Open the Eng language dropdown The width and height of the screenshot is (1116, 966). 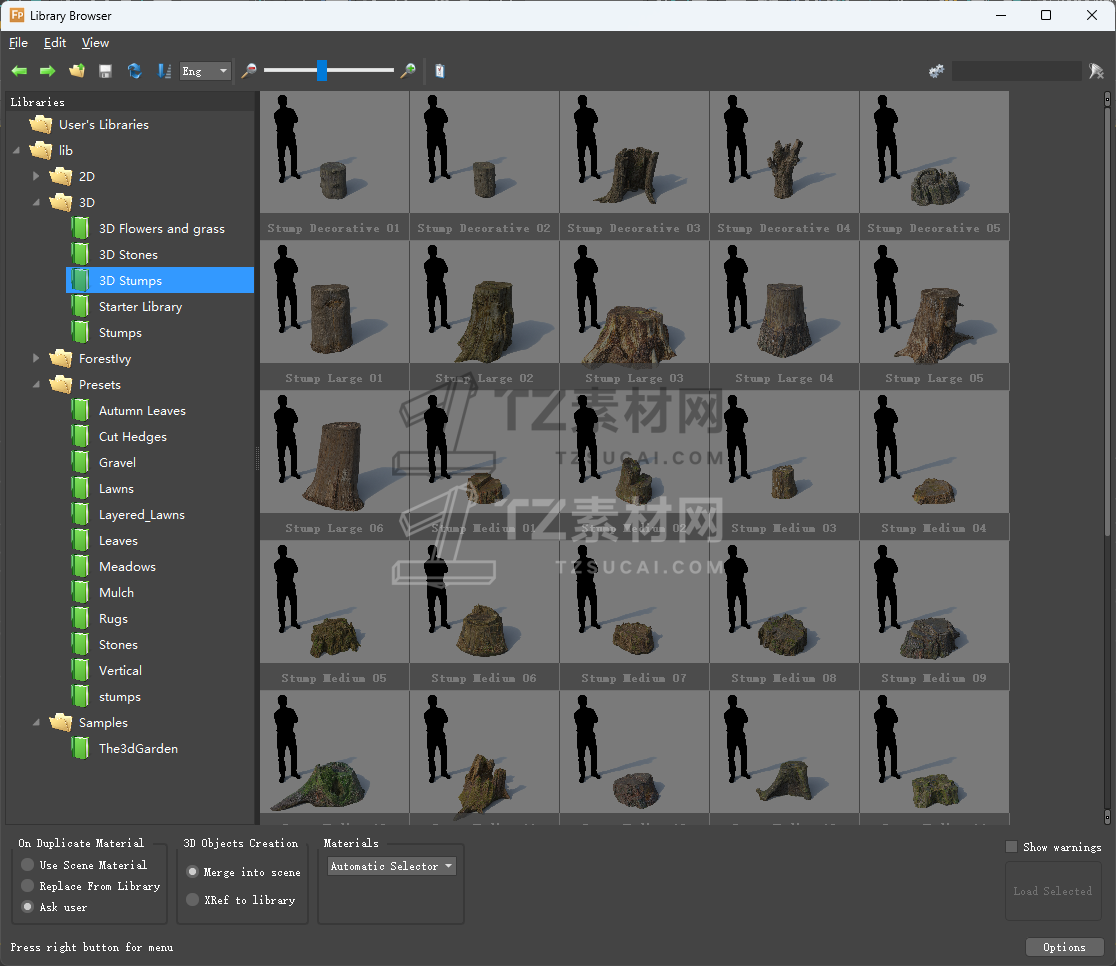(205, 71)
